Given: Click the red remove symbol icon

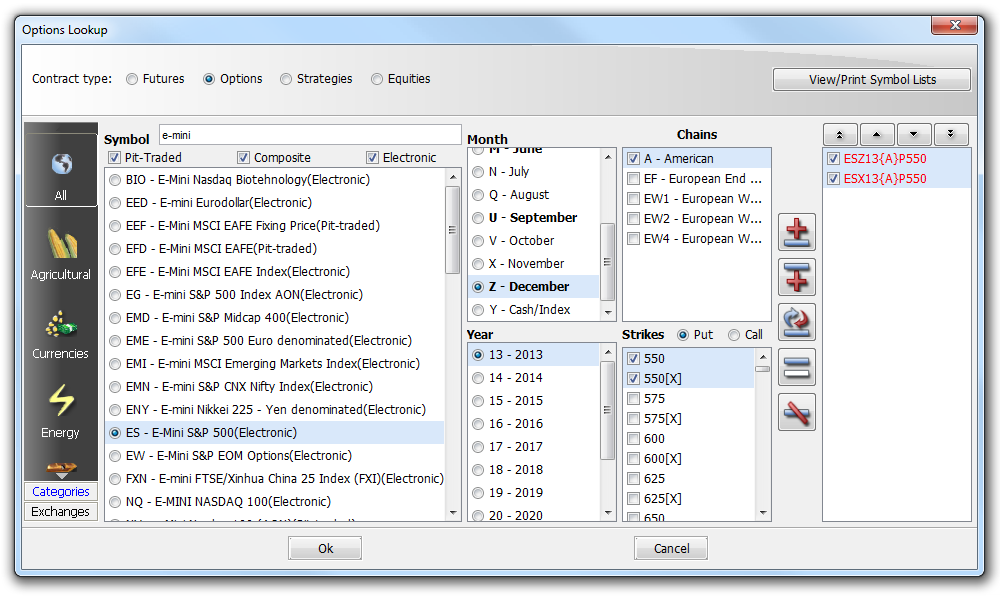Looking at the screenshot, I should [796, 412].
